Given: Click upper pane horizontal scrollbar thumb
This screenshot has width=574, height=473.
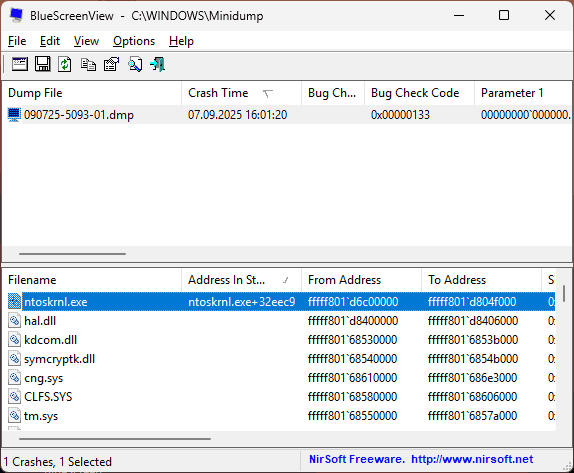Looking at the screenshot, I should (x=72, y=253).
